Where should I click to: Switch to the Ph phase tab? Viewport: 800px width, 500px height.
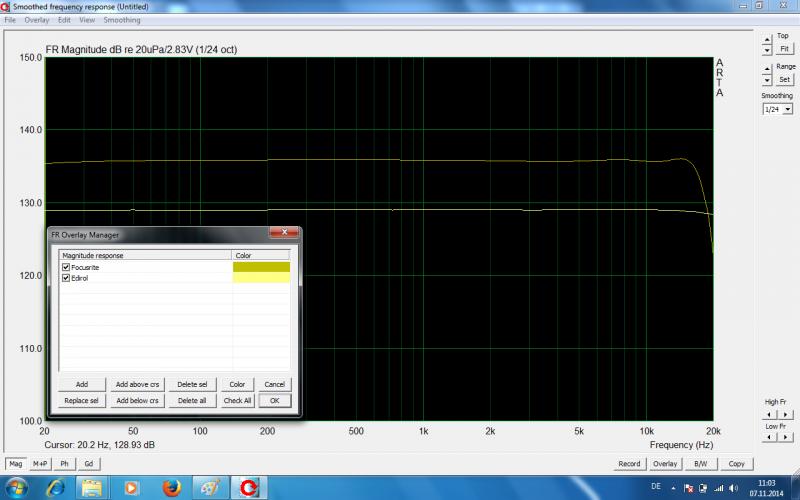(66, 464)
